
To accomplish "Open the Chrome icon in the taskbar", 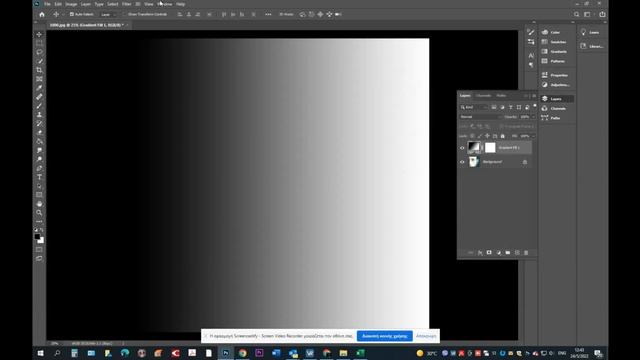I will tap(242, 353).
